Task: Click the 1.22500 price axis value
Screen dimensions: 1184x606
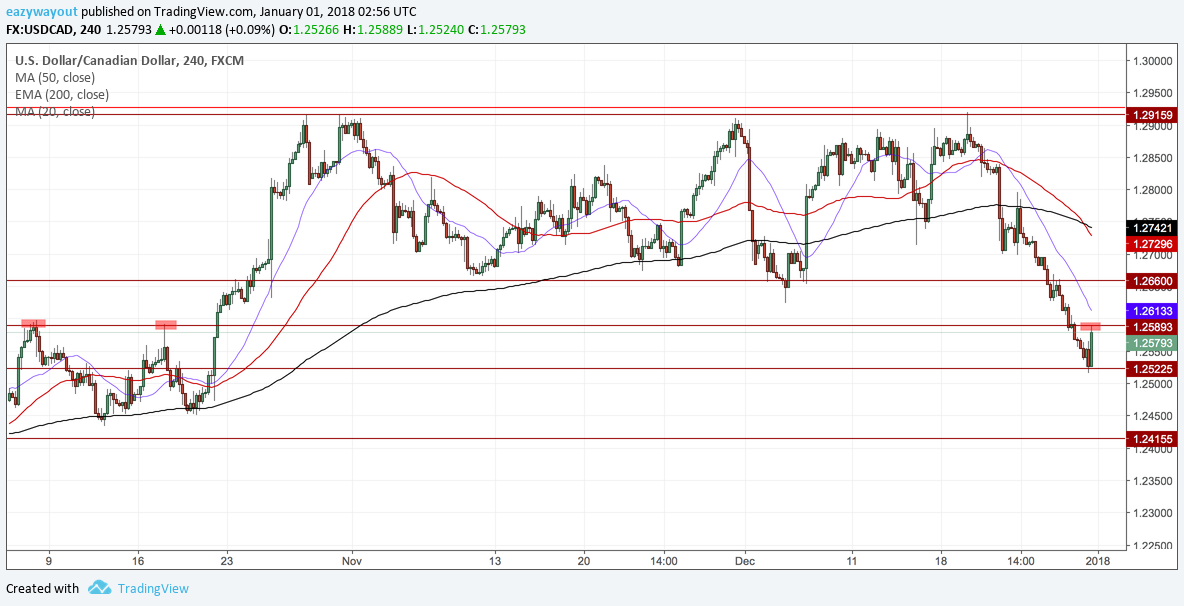Action: coord(1151,546)
